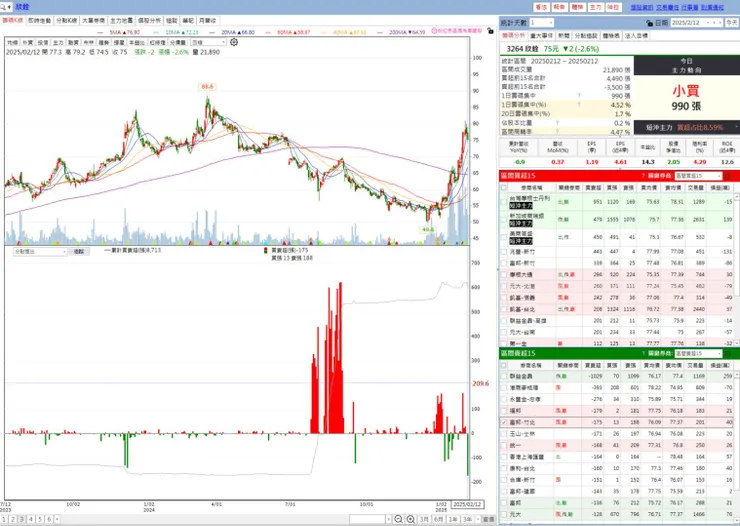This screenshot has width=740, height=526.
Task: Switch to the 分點K線 tab
Action: (66, 21)
